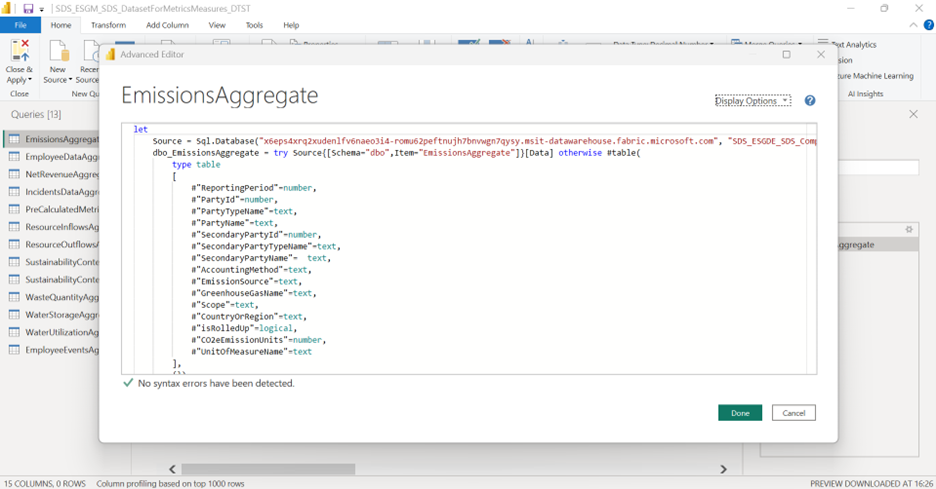Open the File menu
This screenshot has width=936, height=489.
pyautogui.click(x=20, y=25)
